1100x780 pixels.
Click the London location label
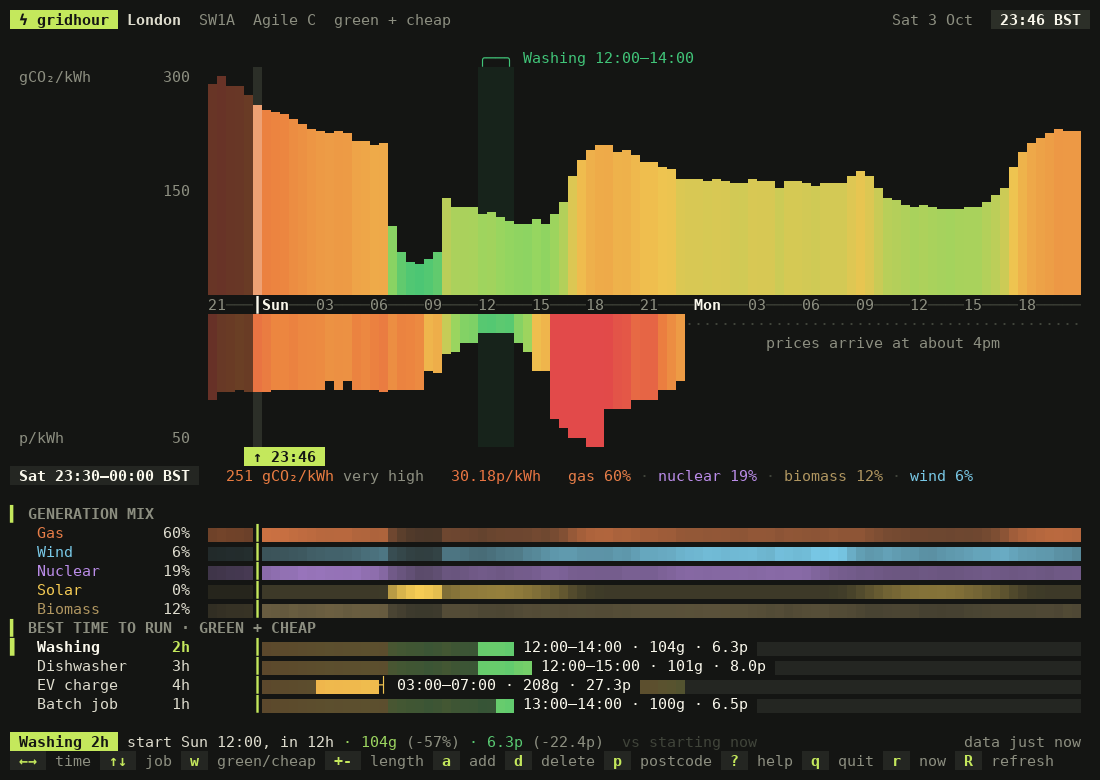(x=154, y=20)
